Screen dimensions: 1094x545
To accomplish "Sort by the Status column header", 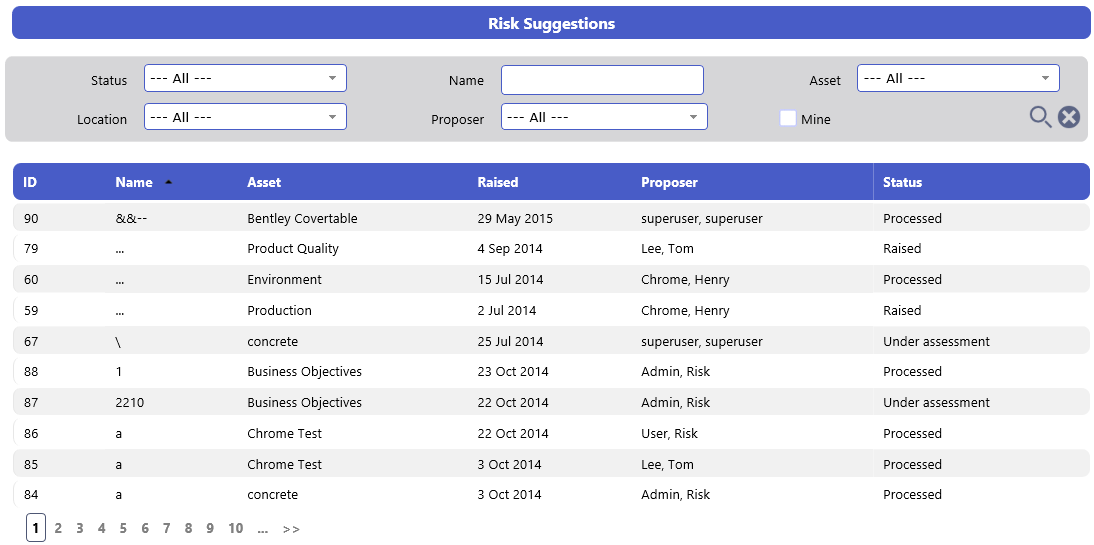I will 902,182.
